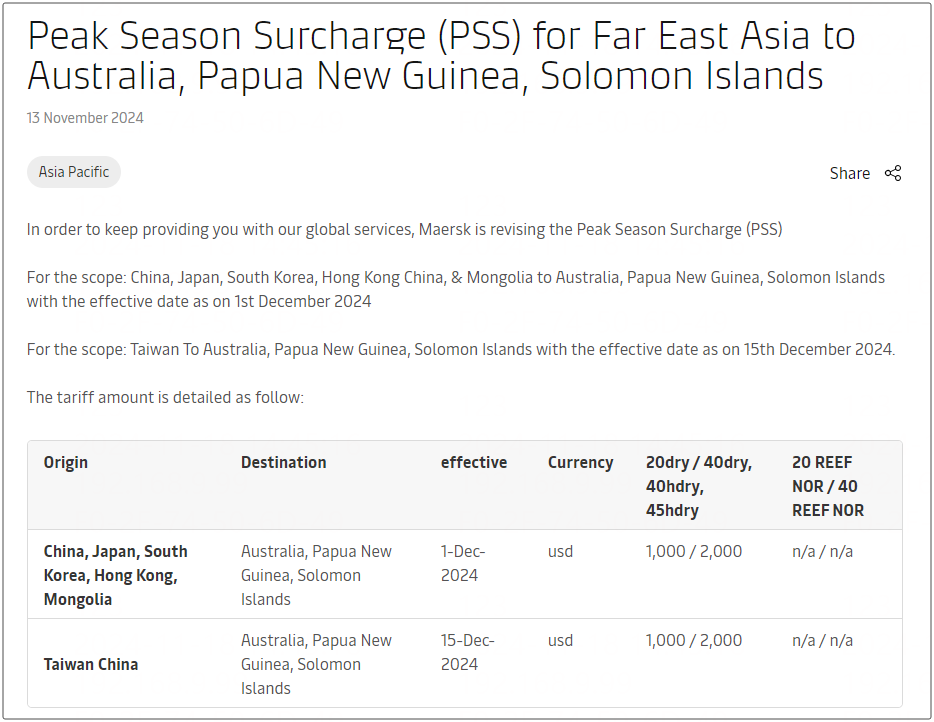Click the Peak Season Surcharge page title
This screenshot has height=722, width=934.
pyautogui.click(x=440, y=56)
